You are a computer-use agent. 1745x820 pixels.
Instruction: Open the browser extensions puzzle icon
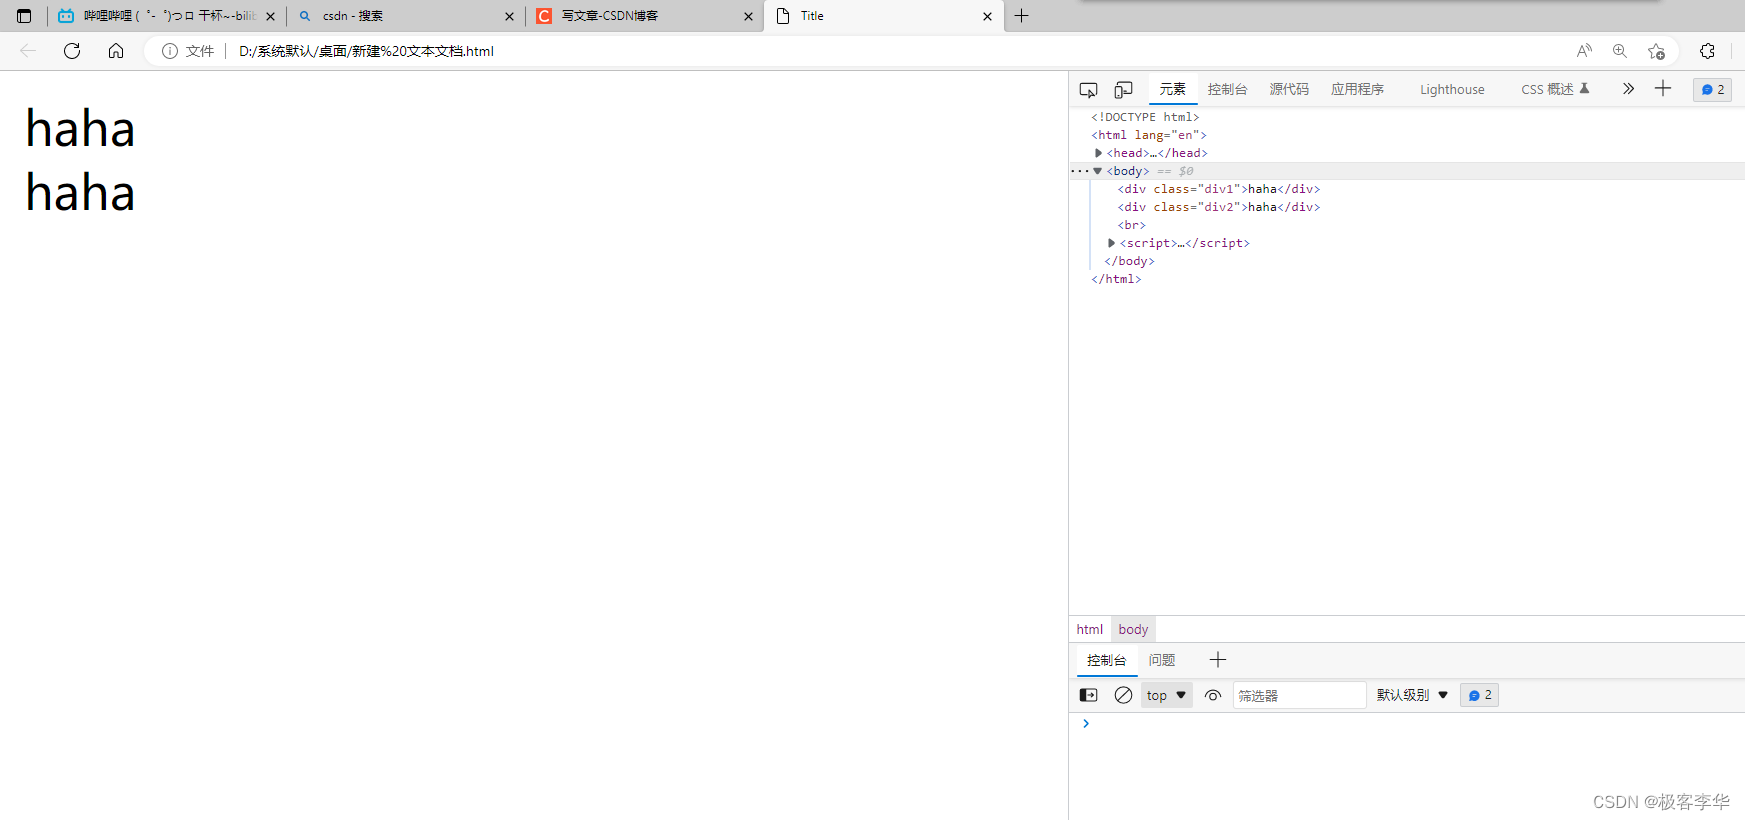tap(1707, 51)
